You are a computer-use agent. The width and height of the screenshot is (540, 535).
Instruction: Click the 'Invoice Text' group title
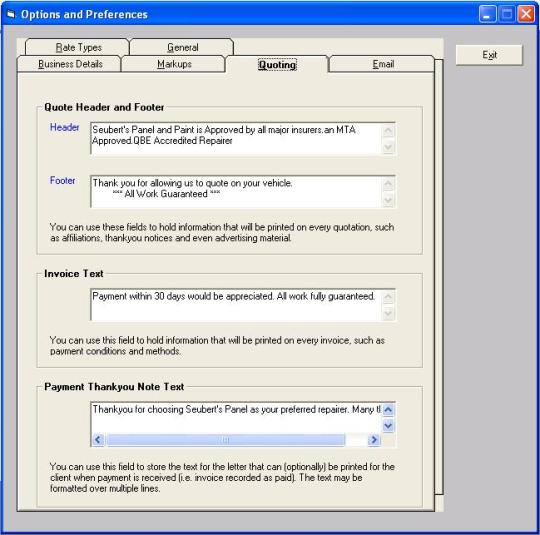coord(74,274)
